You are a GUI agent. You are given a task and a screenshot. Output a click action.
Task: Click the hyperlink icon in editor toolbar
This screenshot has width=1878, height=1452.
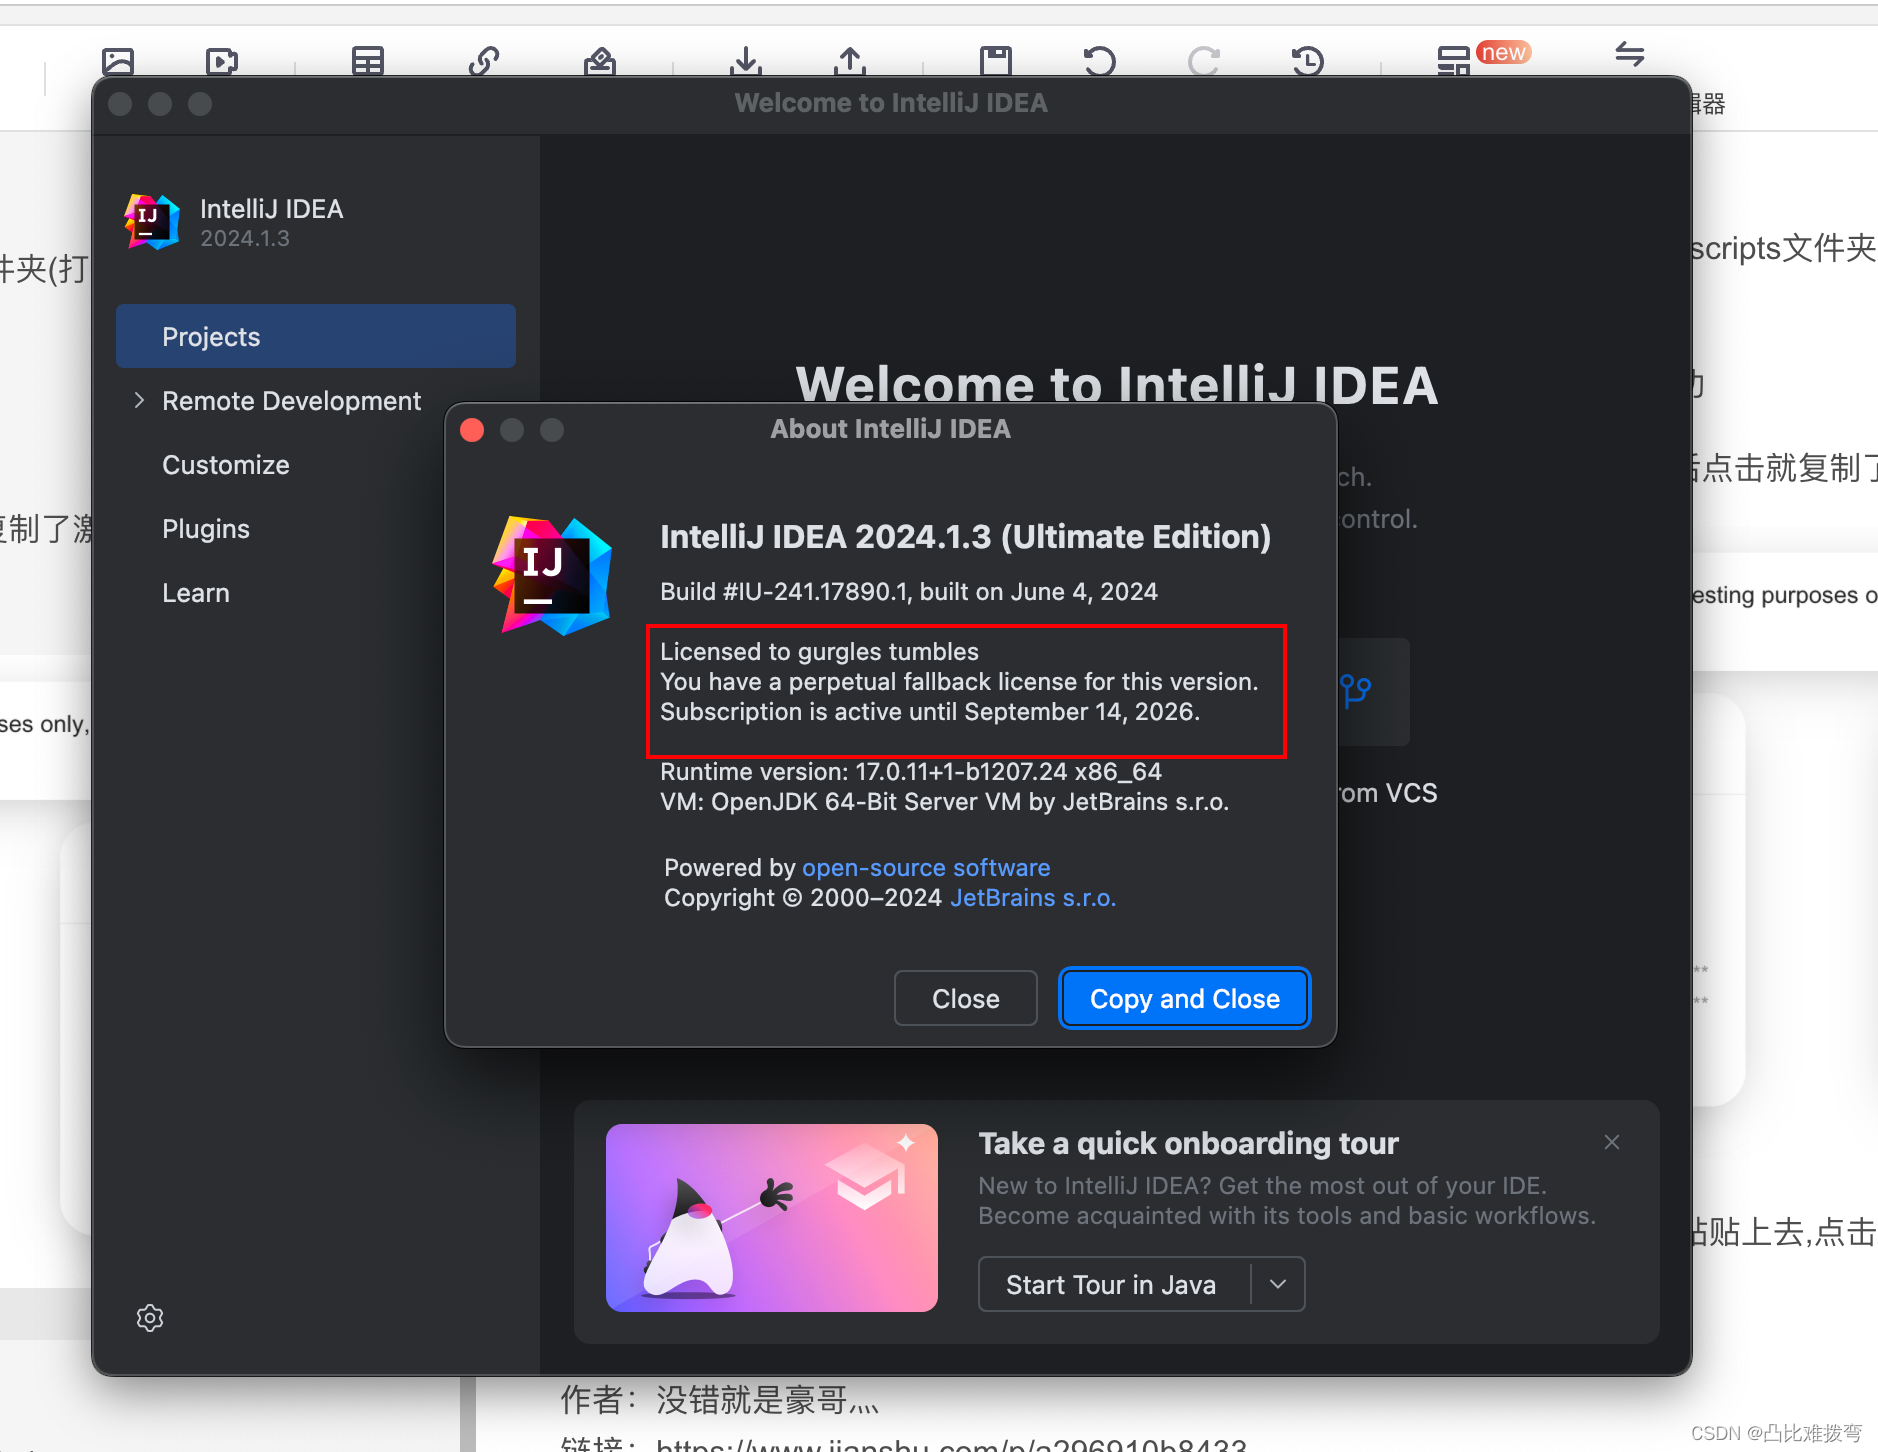(x=484, y=62)
